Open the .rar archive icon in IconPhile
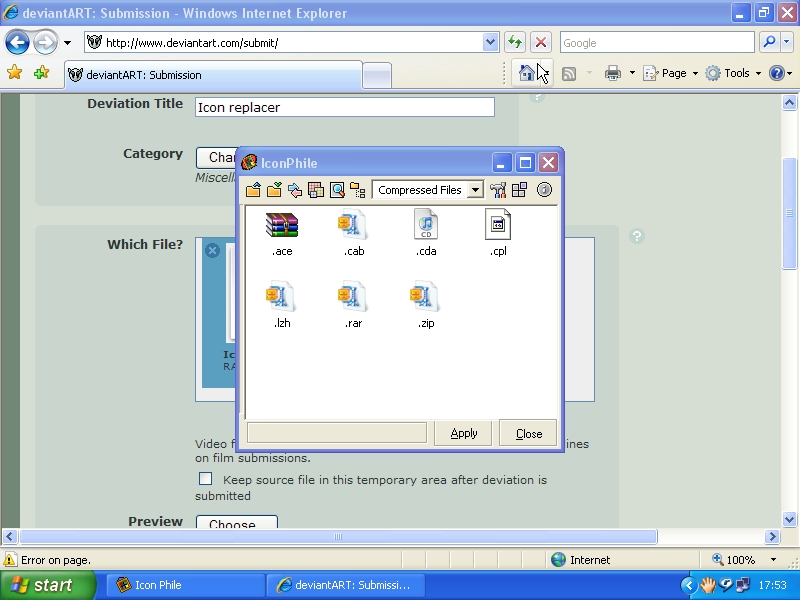Screen dimensions: 800x600 click(x=353, y=300)
